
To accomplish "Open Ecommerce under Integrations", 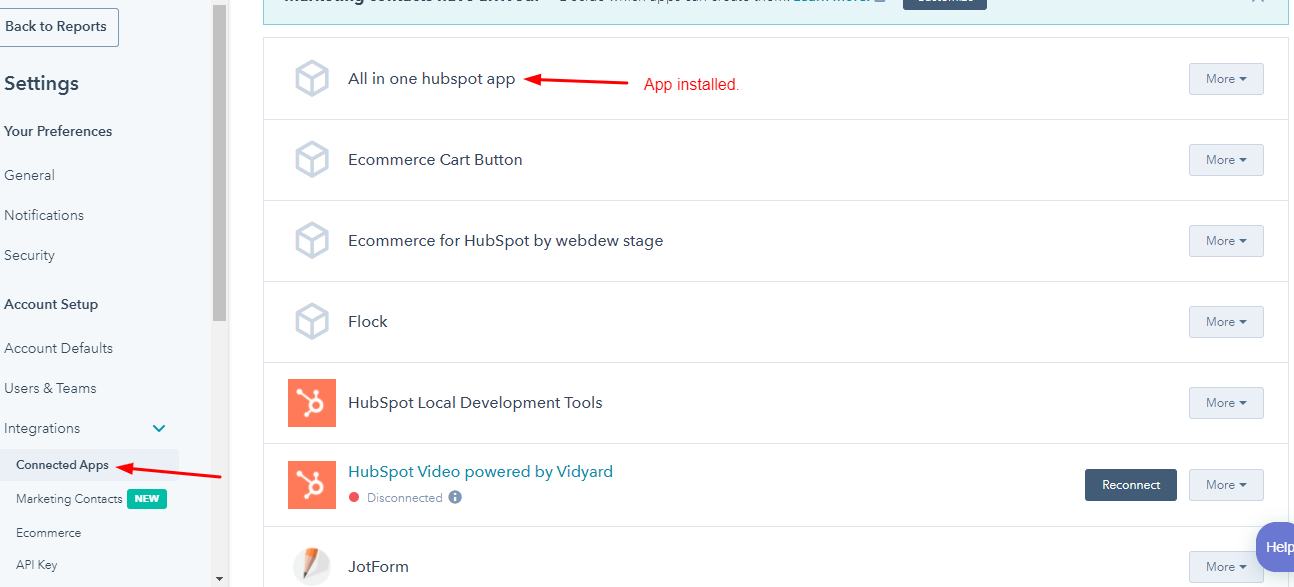I will (49, 533).
